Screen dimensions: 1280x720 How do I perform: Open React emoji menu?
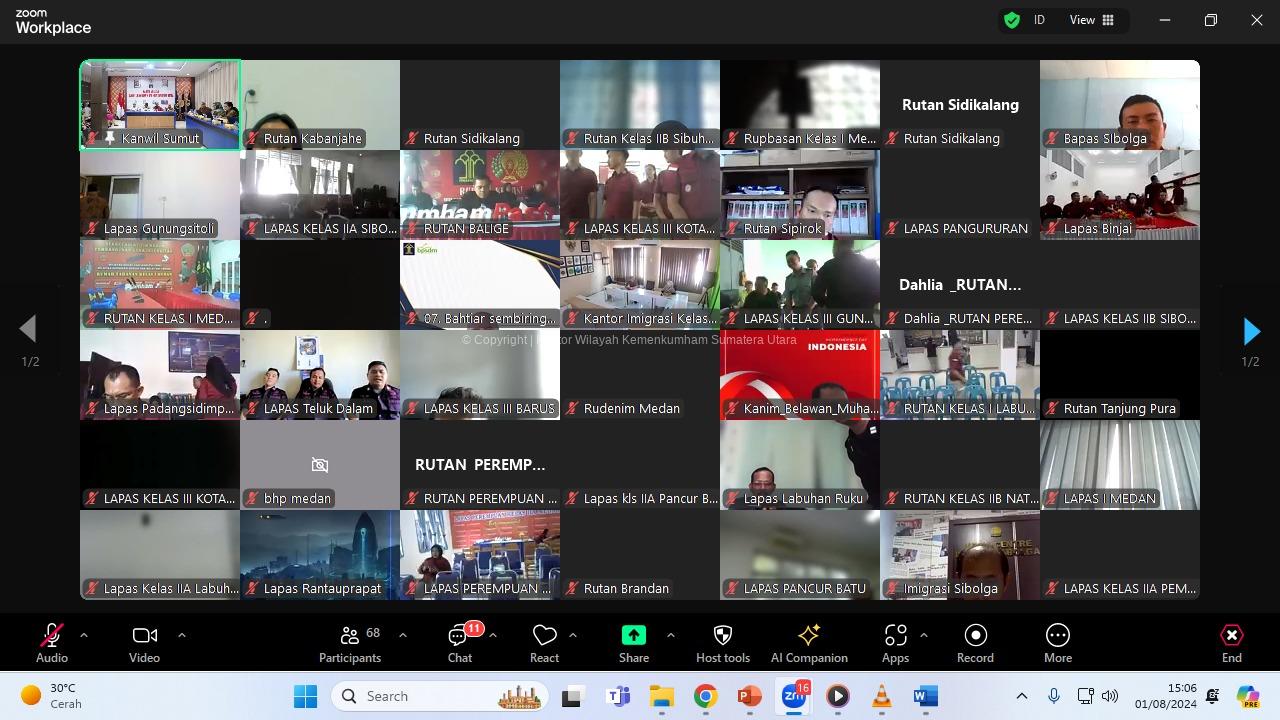(x=544, y=643)
